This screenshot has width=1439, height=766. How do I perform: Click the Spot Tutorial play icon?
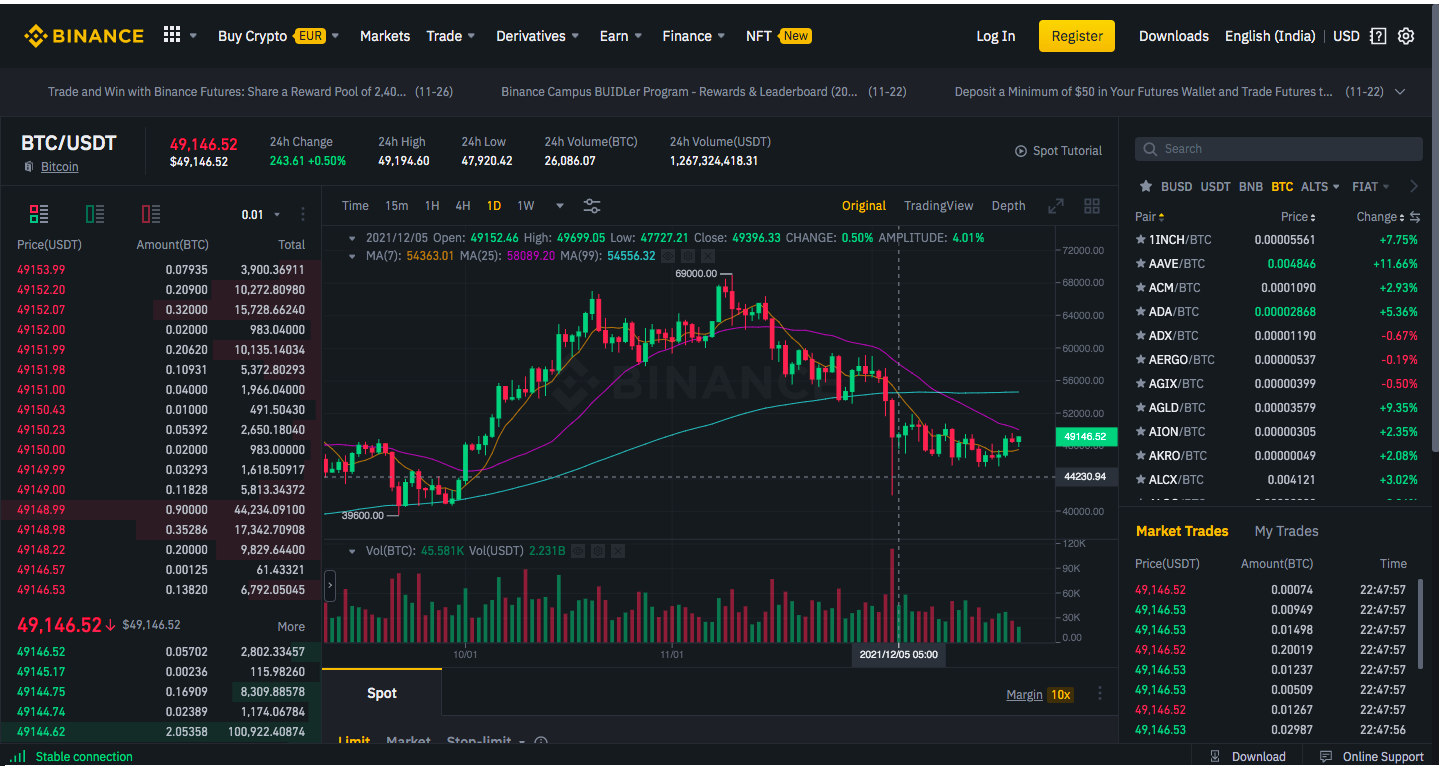tap(1021, 151)
